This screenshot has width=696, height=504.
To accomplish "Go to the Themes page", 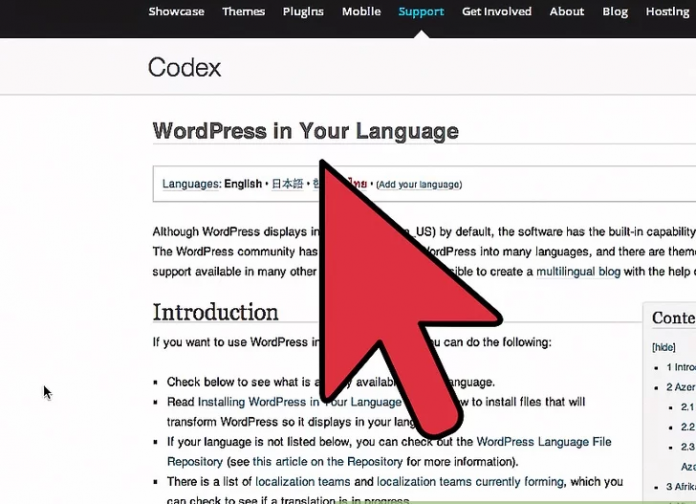I will pos(243,12).
